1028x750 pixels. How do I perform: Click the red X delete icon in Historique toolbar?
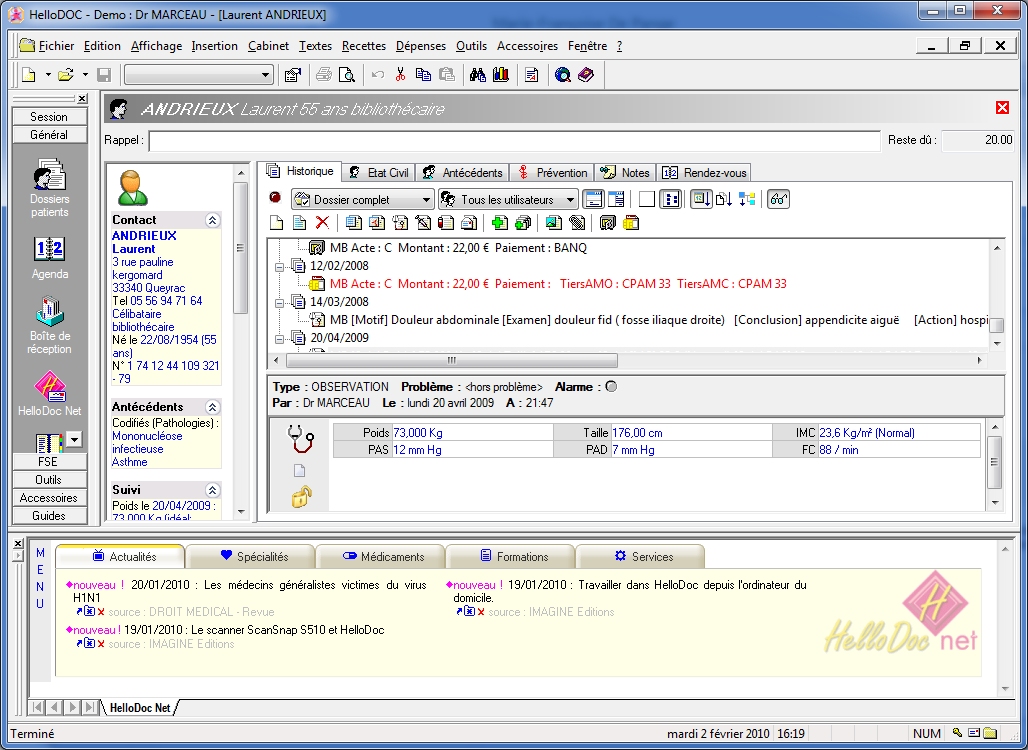coord(322,223)
